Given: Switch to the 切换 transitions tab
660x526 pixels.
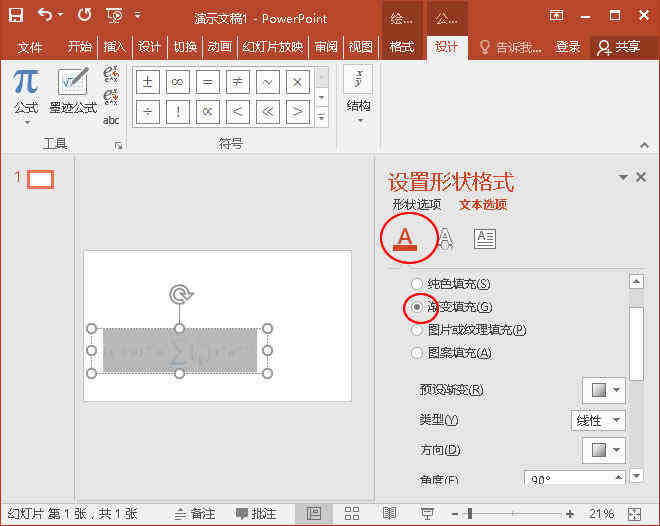Looking at the screenshot, I should point(185,47).
